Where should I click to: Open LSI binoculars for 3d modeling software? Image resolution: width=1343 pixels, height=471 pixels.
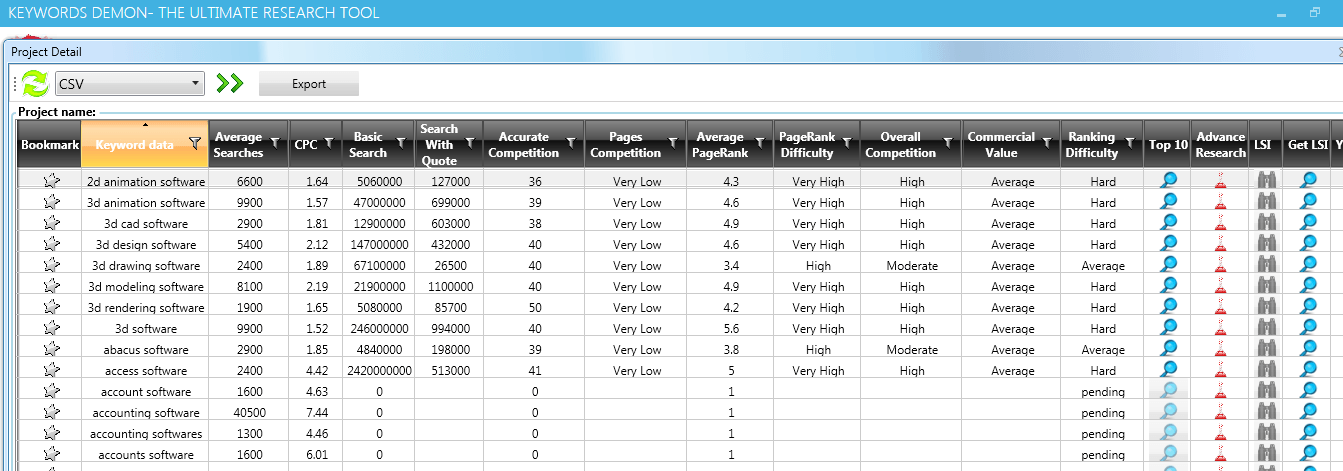(1266, 286)
